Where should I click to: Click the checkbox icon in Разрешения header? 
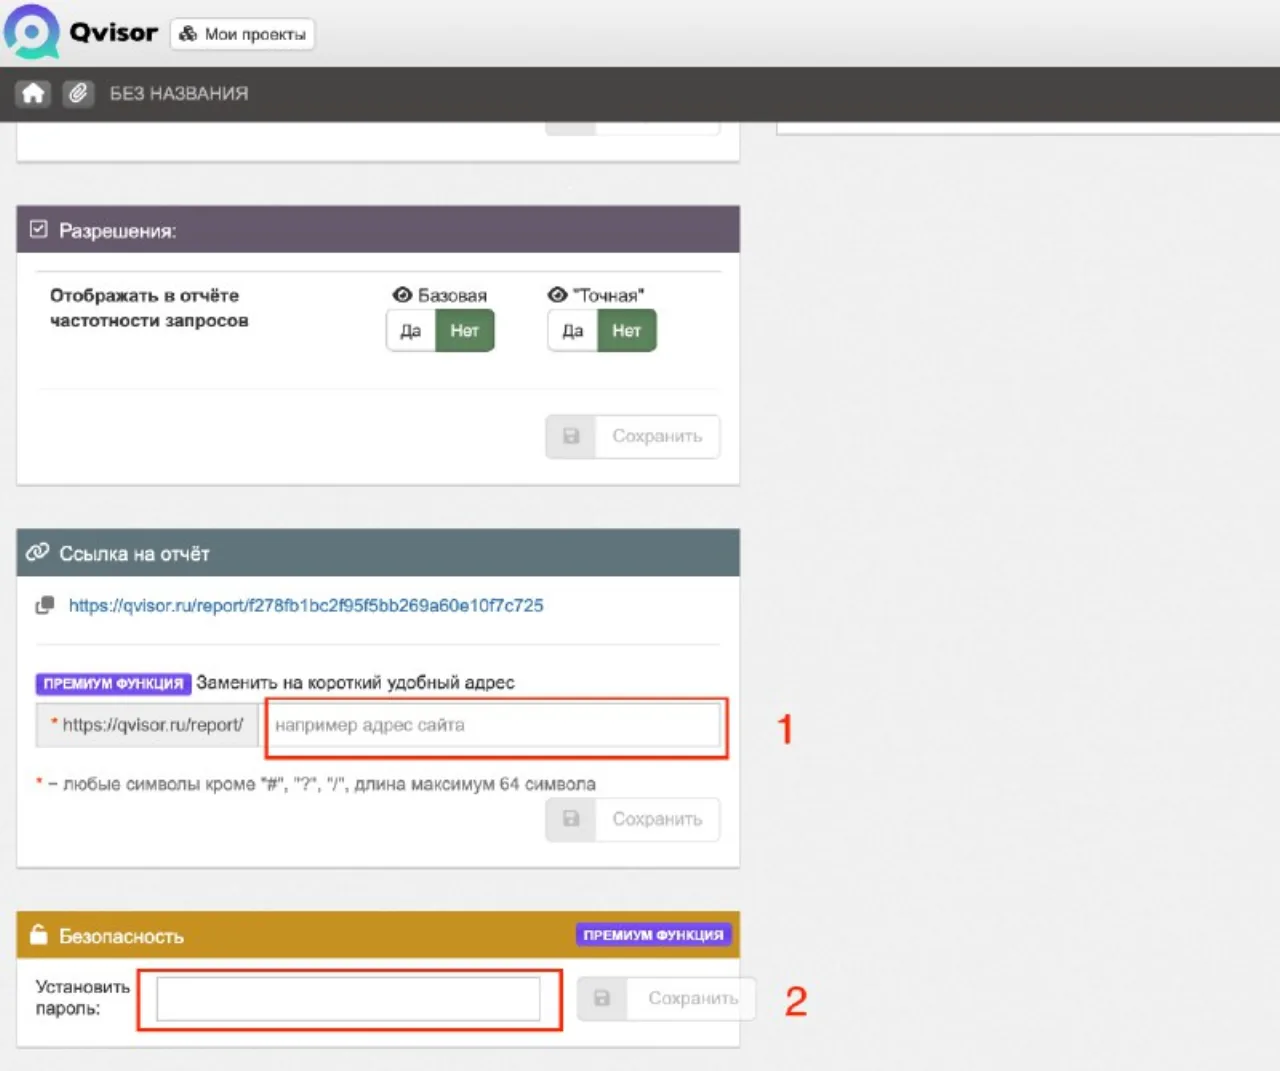pos(38,230)
